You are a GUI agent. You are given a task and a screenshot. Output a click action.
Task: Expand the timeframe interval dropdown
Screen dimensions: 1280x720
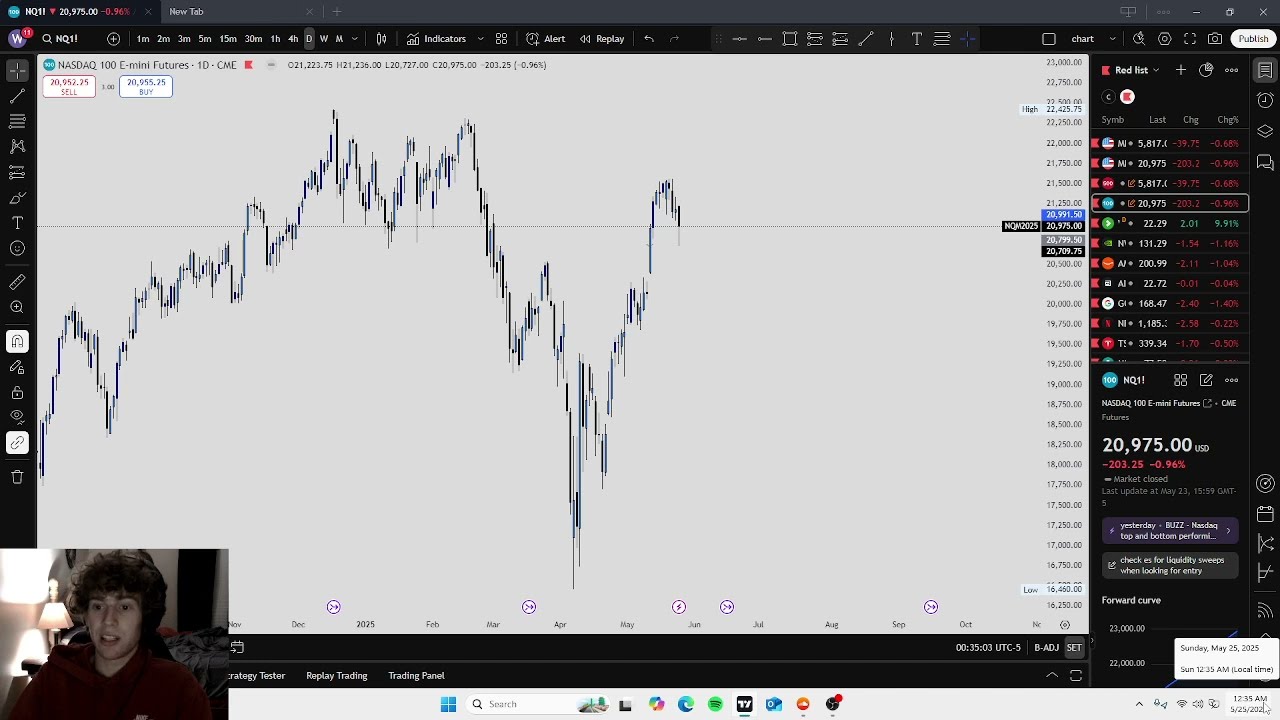click(355, 39)
